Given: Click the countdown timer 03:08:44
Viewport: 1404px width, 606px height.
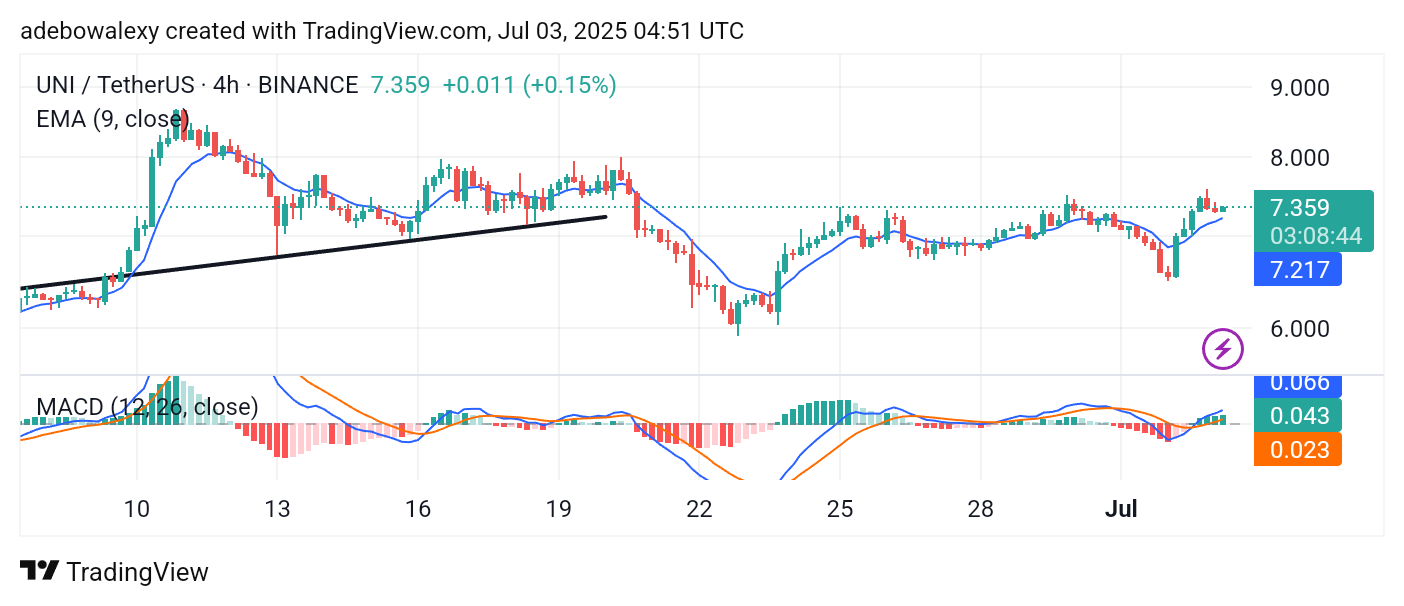Looking at the screenshot, I should click(x=1316, y=237).
